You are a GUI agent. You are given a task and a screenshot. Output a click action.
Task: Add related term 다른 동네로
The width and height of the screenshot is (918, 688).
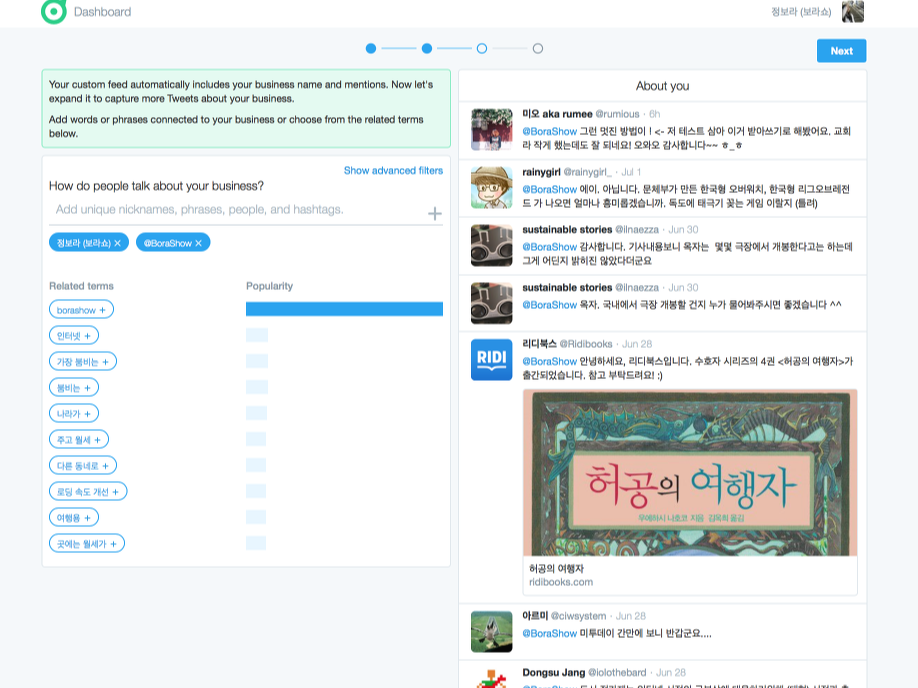pos(83,465)
